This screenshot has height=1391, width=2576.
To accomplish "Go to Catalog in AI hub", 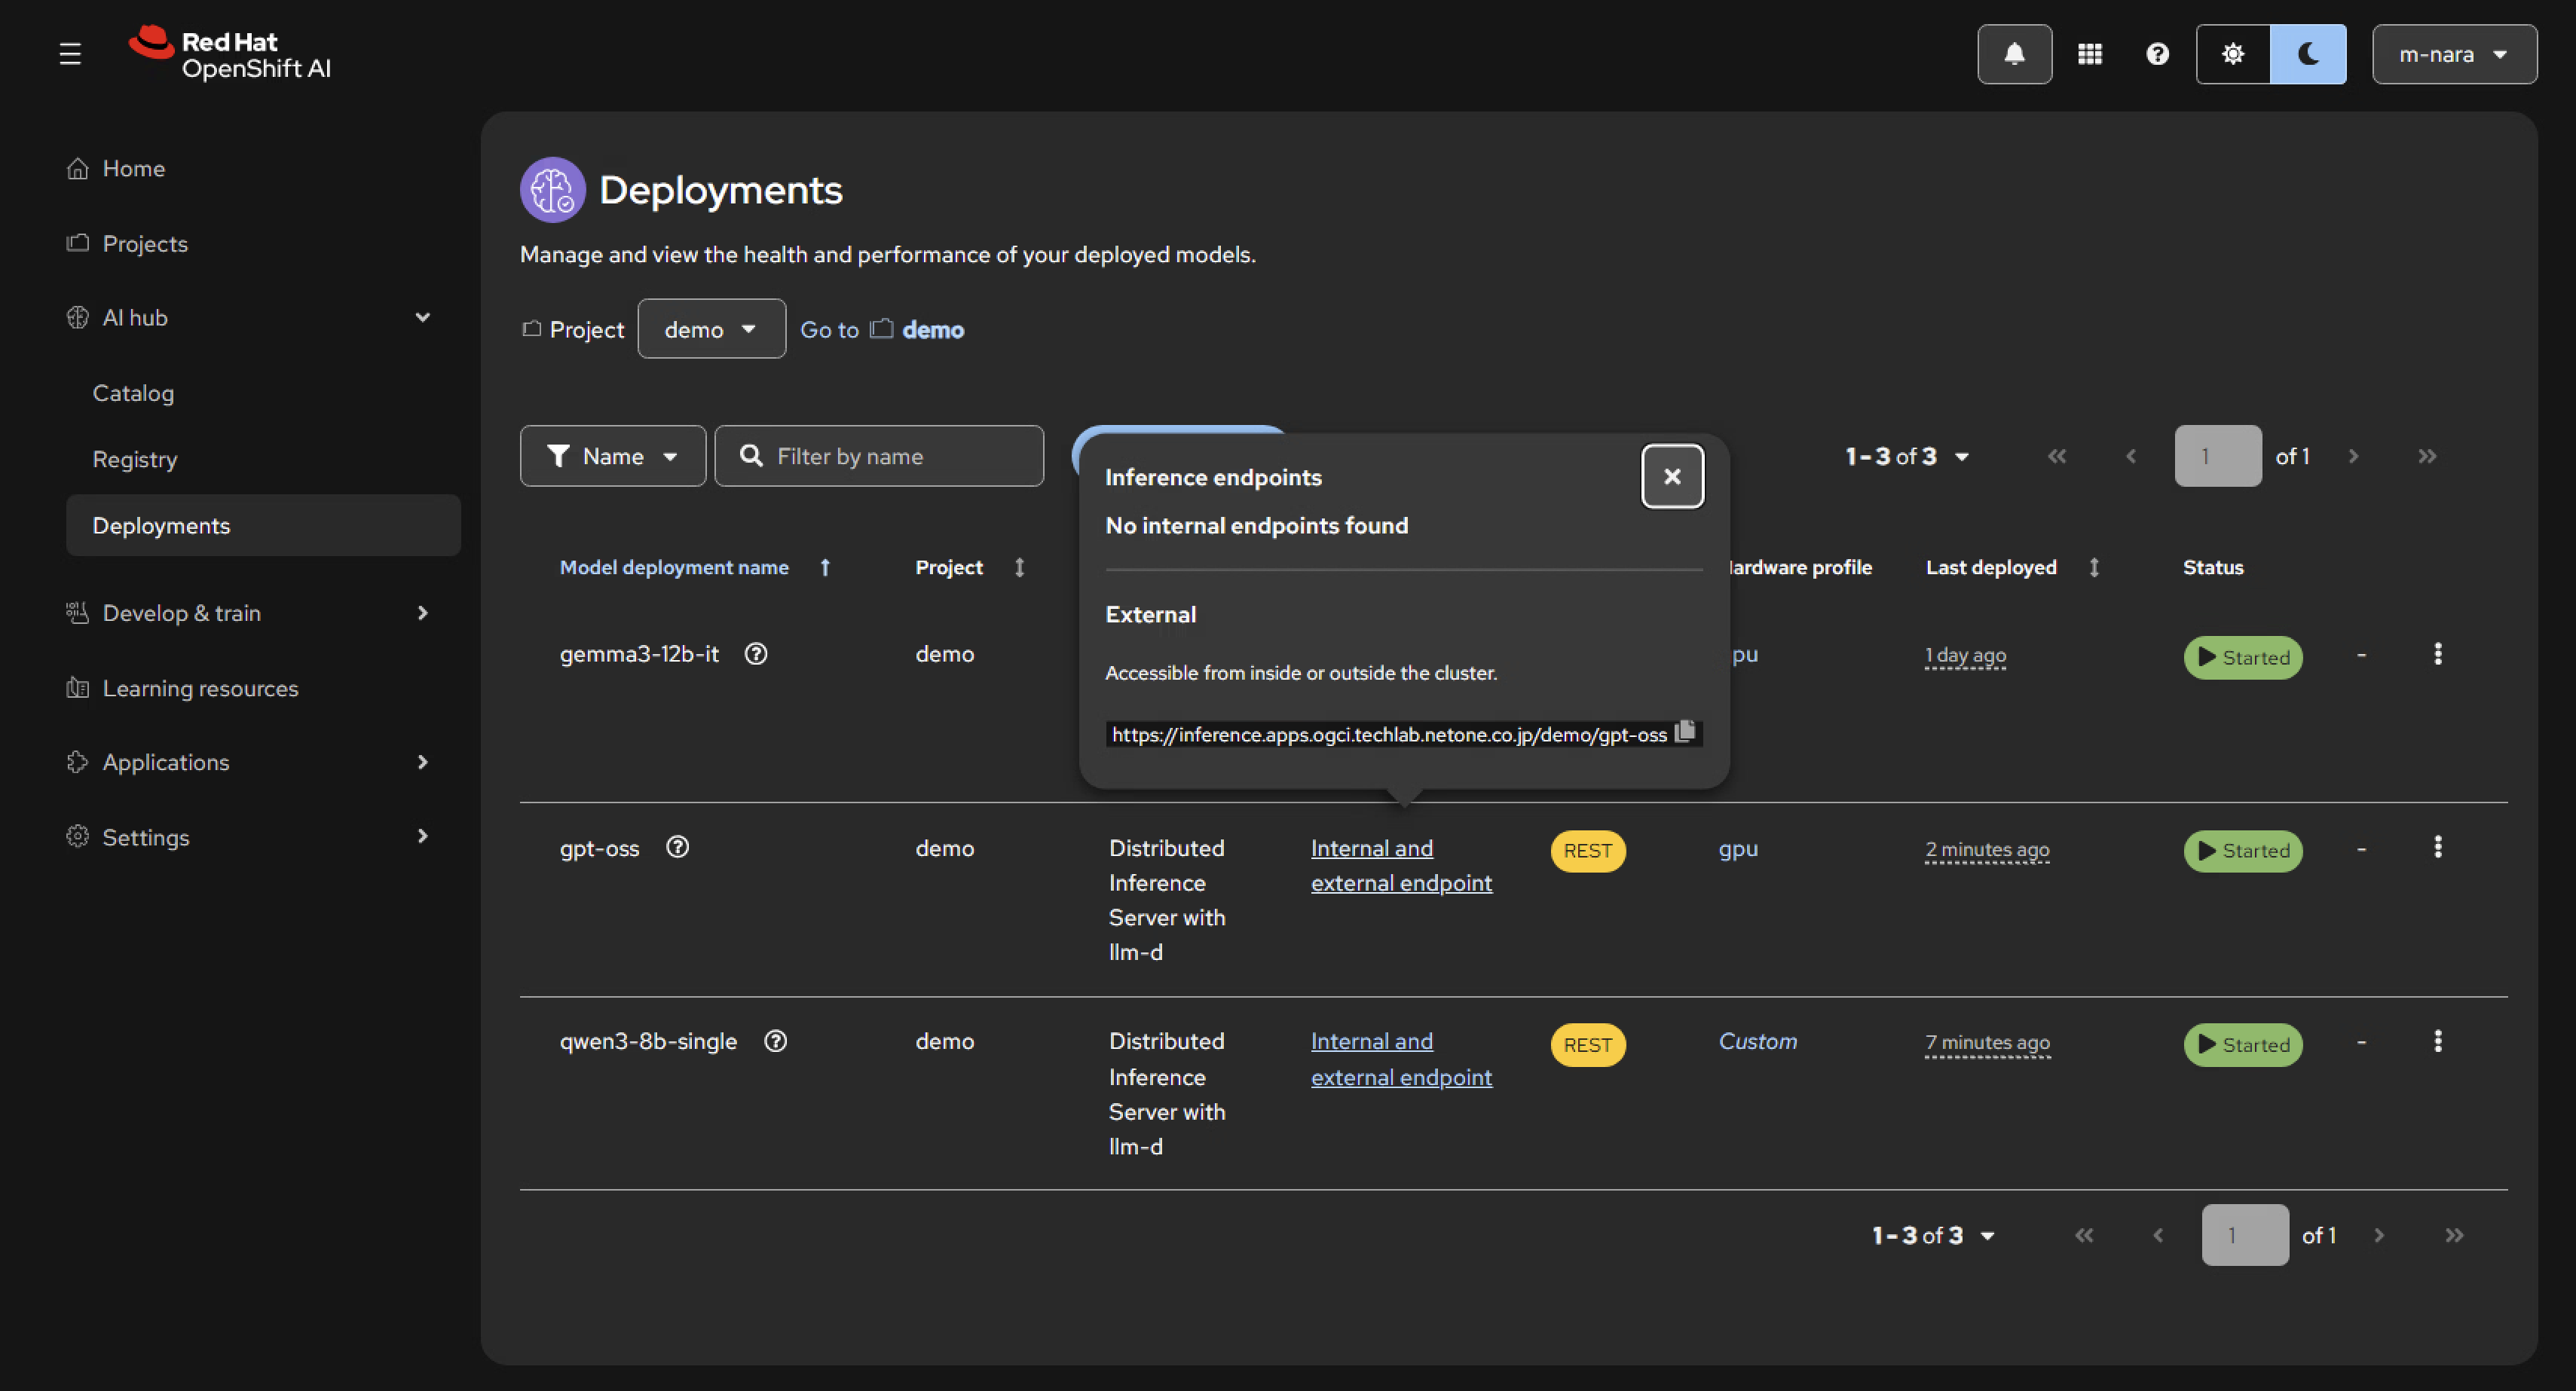I will coord(133,393).
